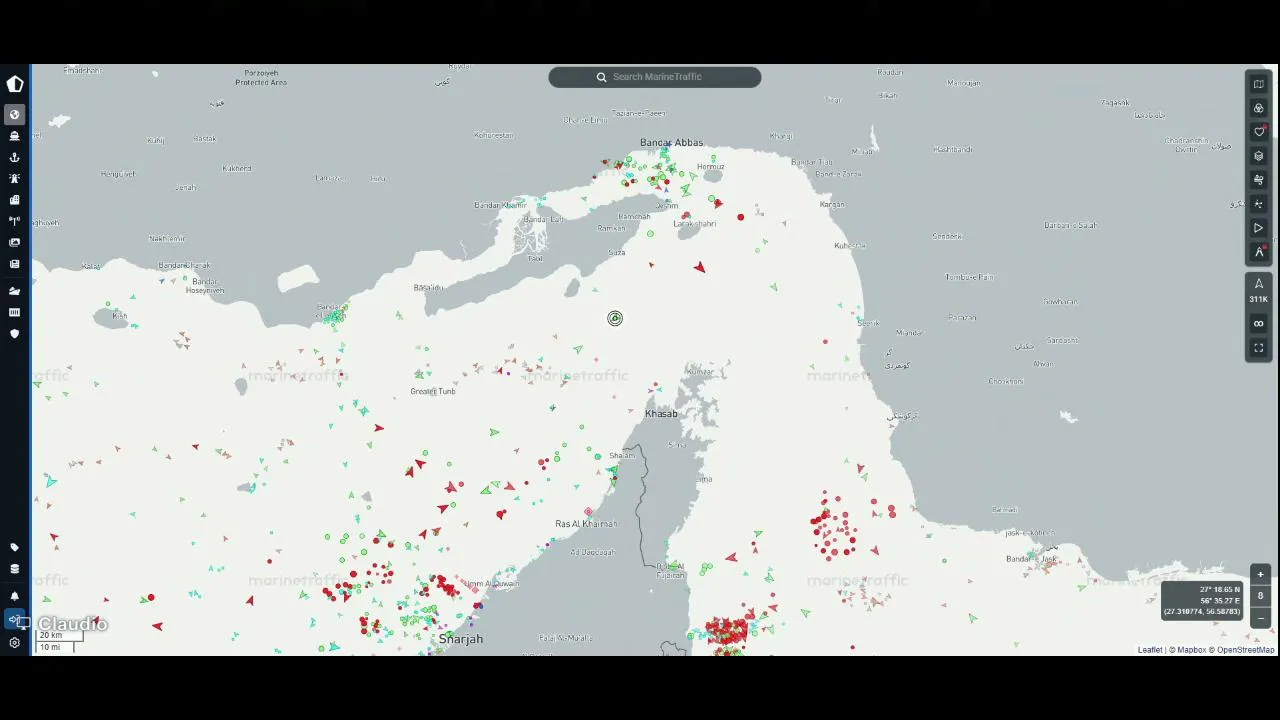Open the container tracking icon
This screenshot has width=1280, height=720.
click(14, 312)
